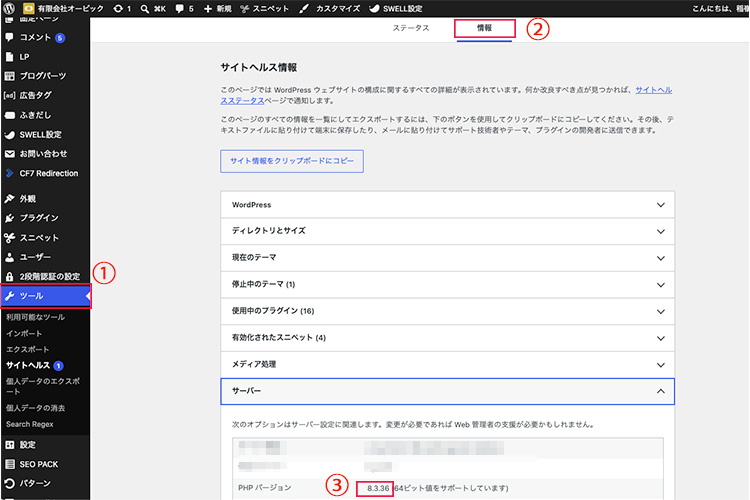Expand the 使用中のプラグイン (16) section chevron
Viewport: 750px width, 500px height.
[661, 311]
